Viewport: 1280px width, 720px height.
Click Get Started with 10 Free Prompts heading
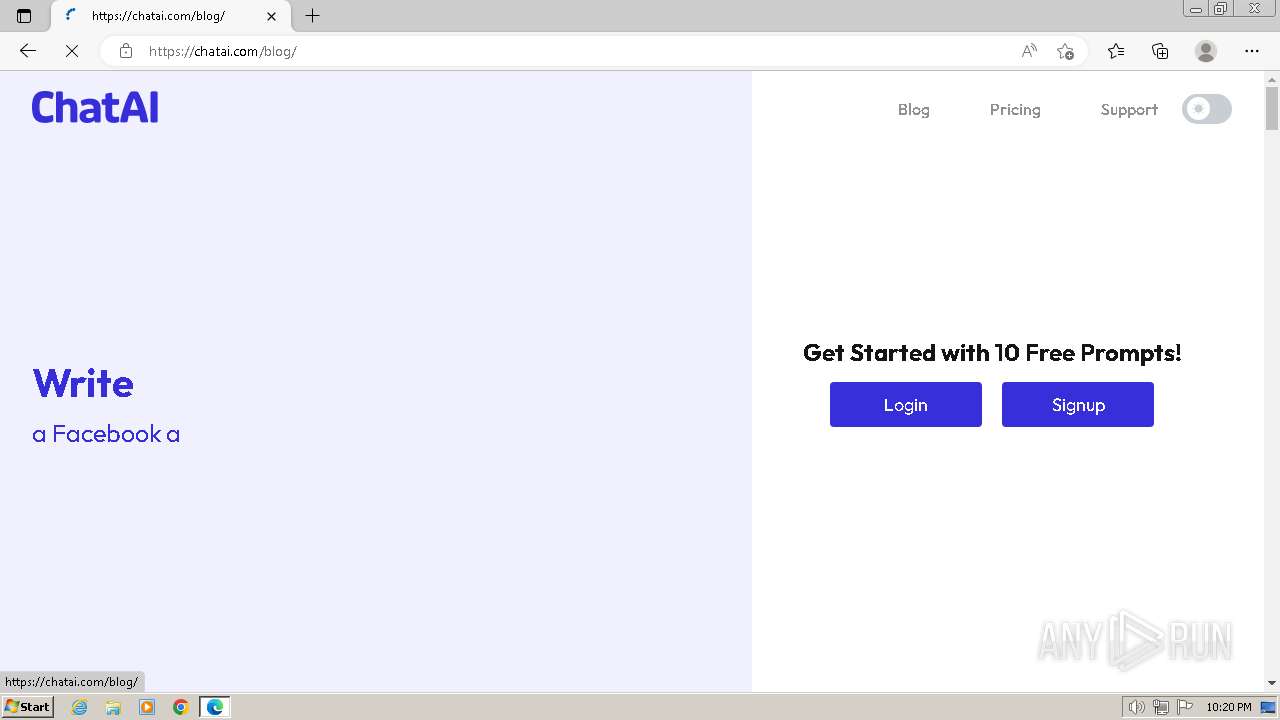(992, 353)
